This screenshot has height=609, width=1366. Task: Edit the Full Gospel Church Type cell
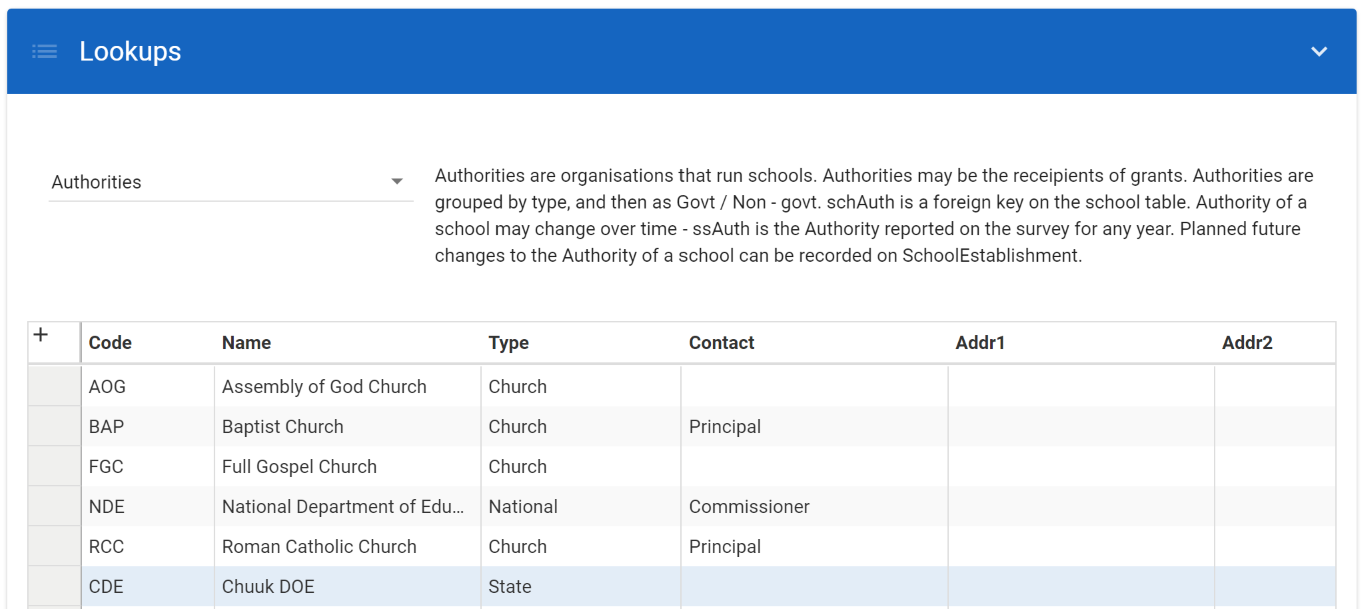tap(517, 467)
